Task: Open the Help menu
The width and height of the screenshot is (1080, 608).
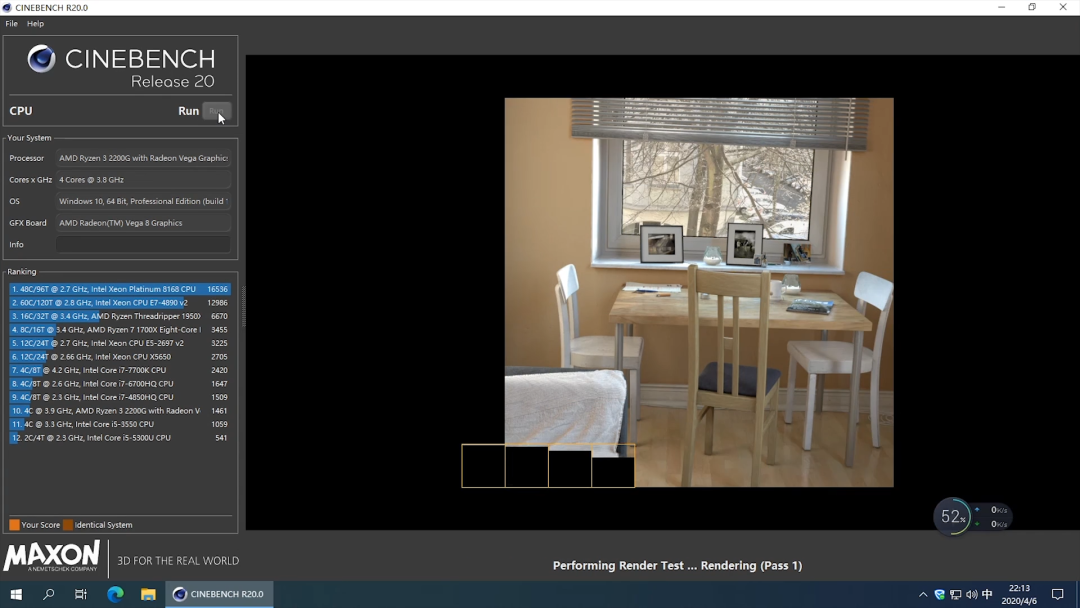Action: click(x=35, y=23)
